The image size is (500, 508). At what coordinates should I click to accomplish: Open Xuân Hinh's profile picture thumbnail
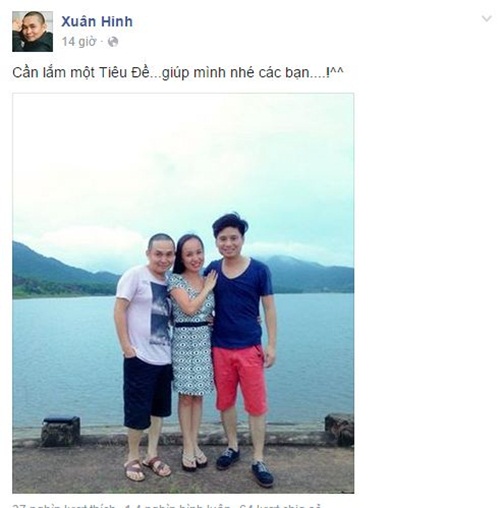(32, 31)
